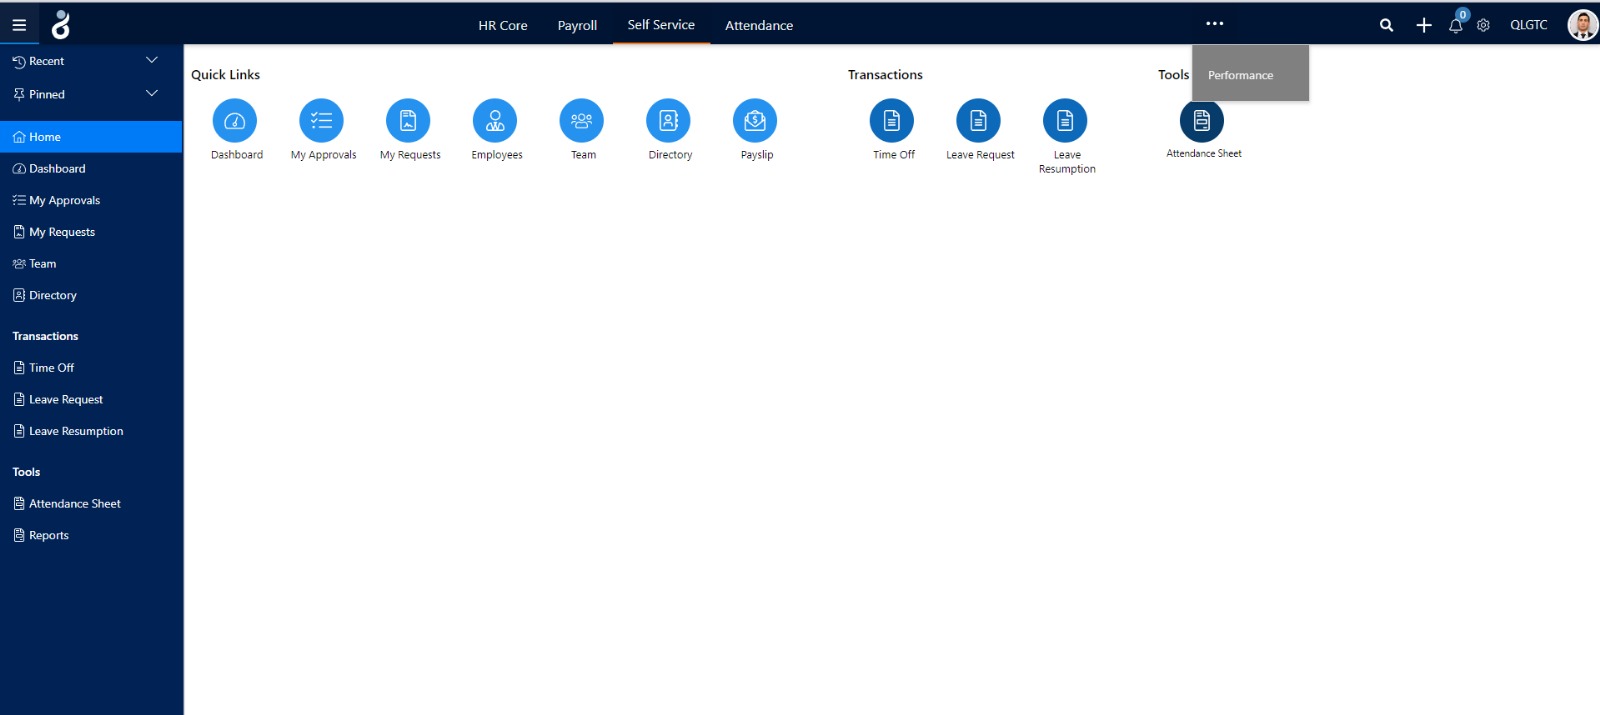This screenshot has width=1600, height=715.
Task: Open the notifications bell icon
Action: click(1455, 26)
